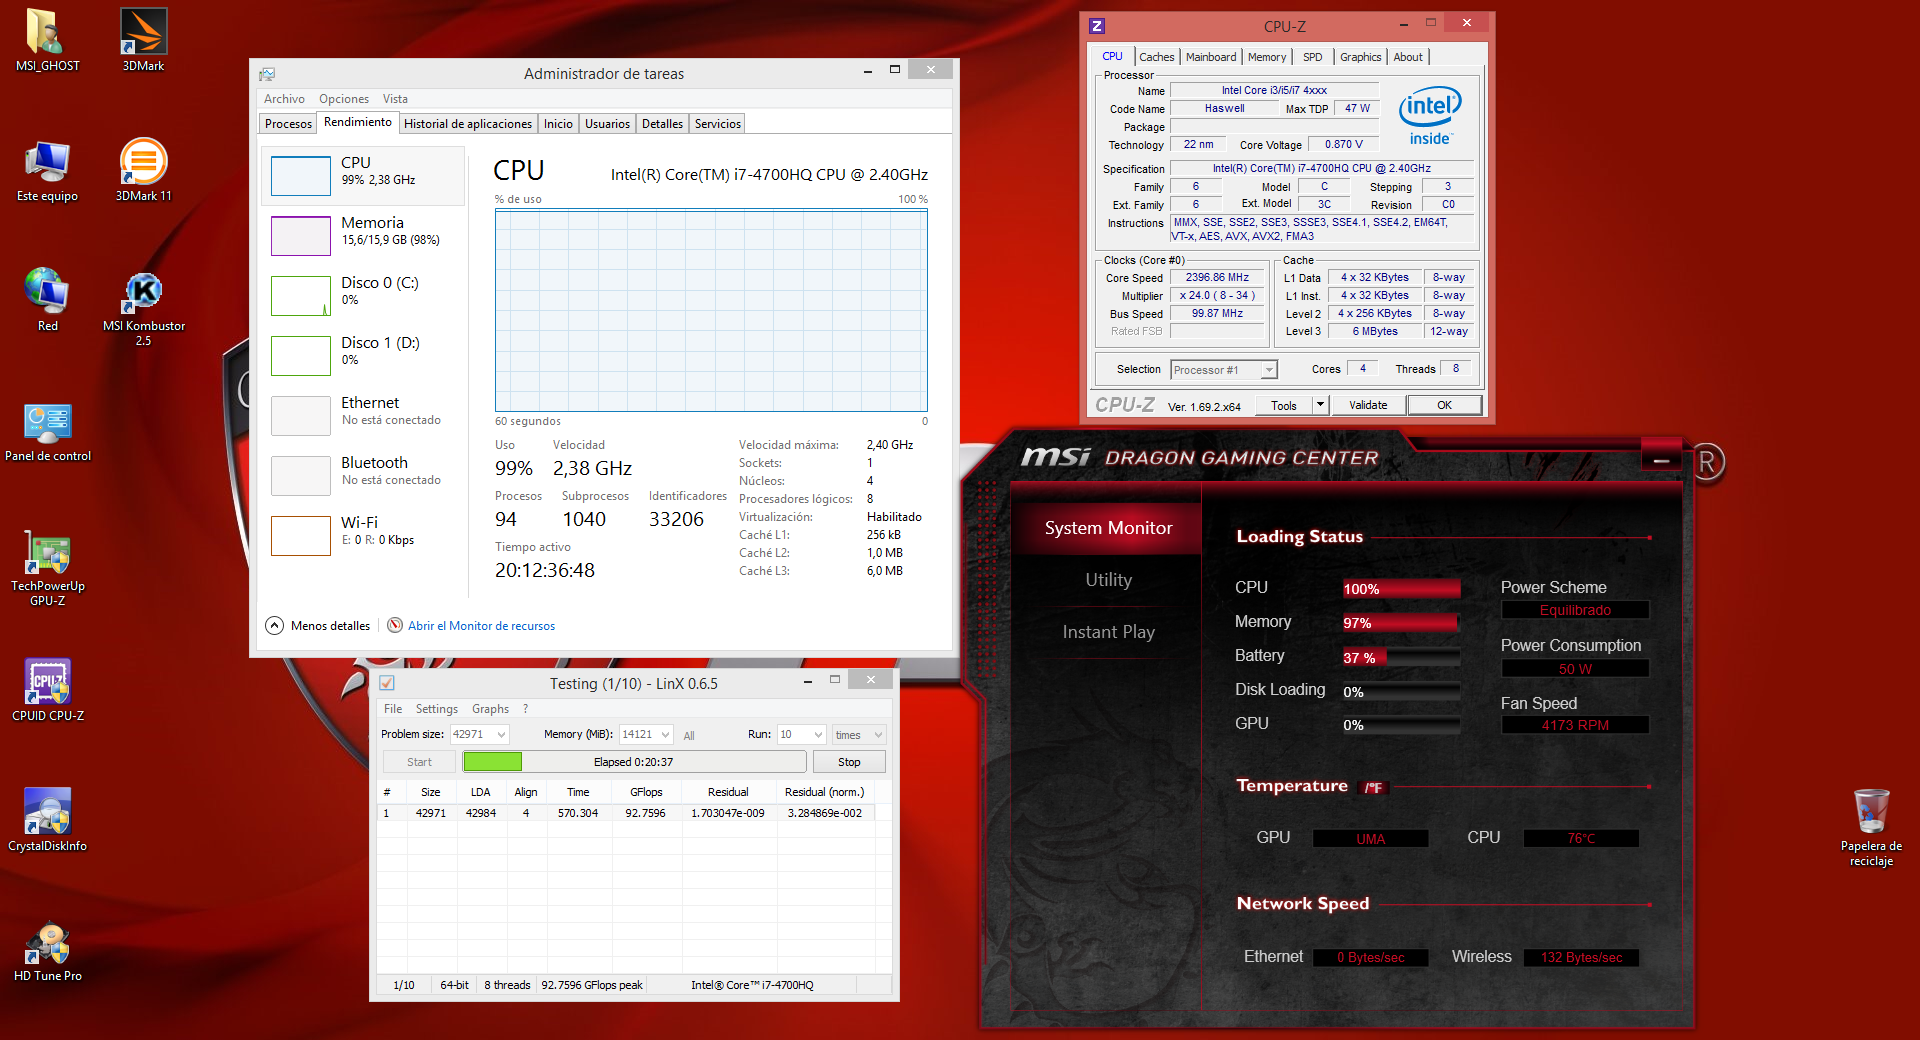Click the LinX title bar icon
This screenshot has height=1040, width=1920.
click(387, 683)
